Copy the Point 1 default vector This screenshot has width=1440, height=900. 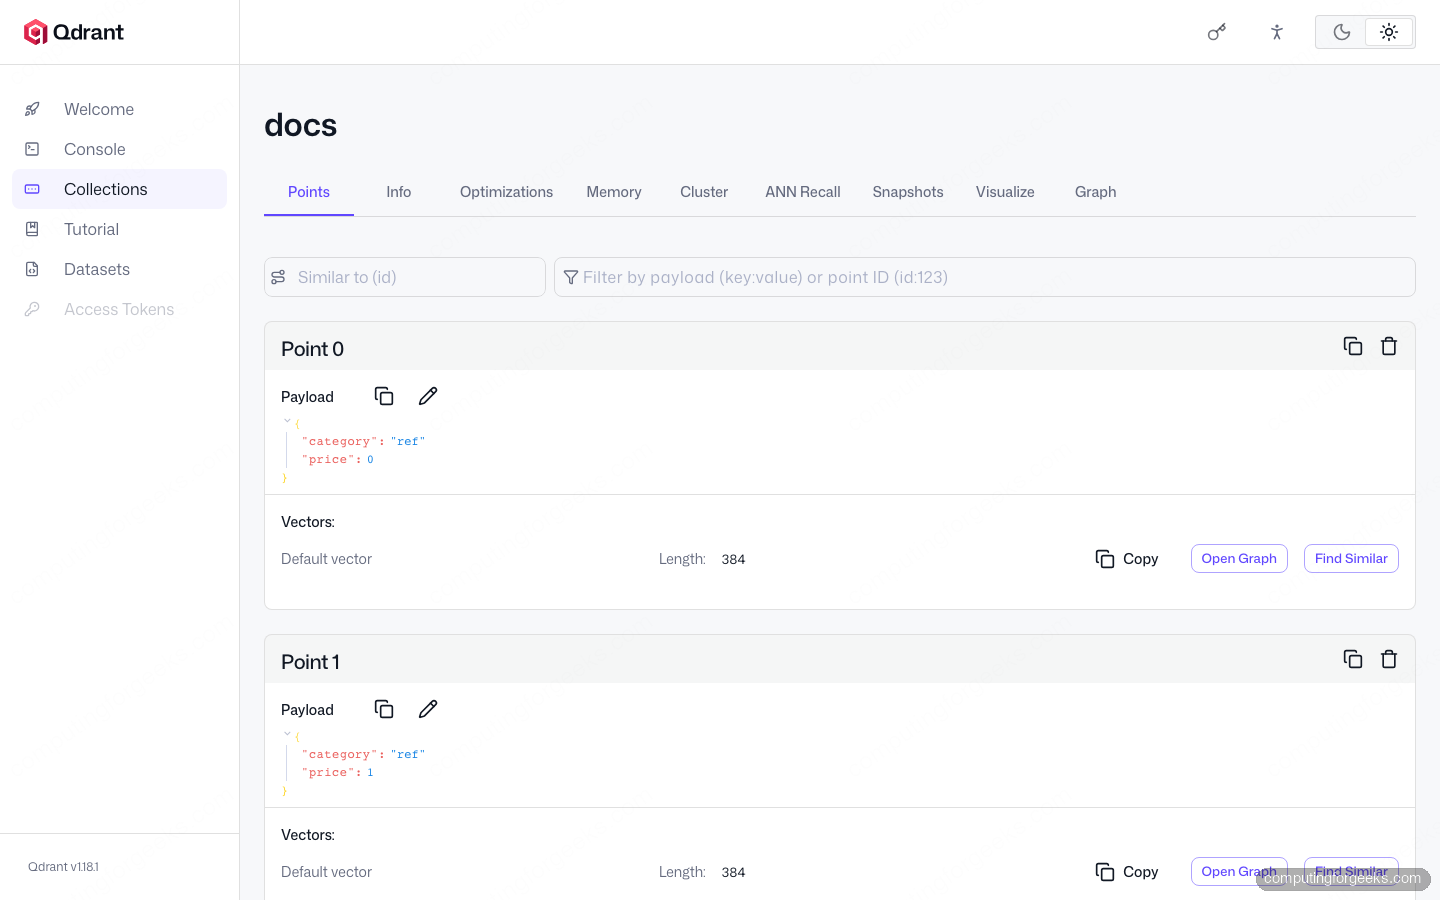[x=1127, y=872]
